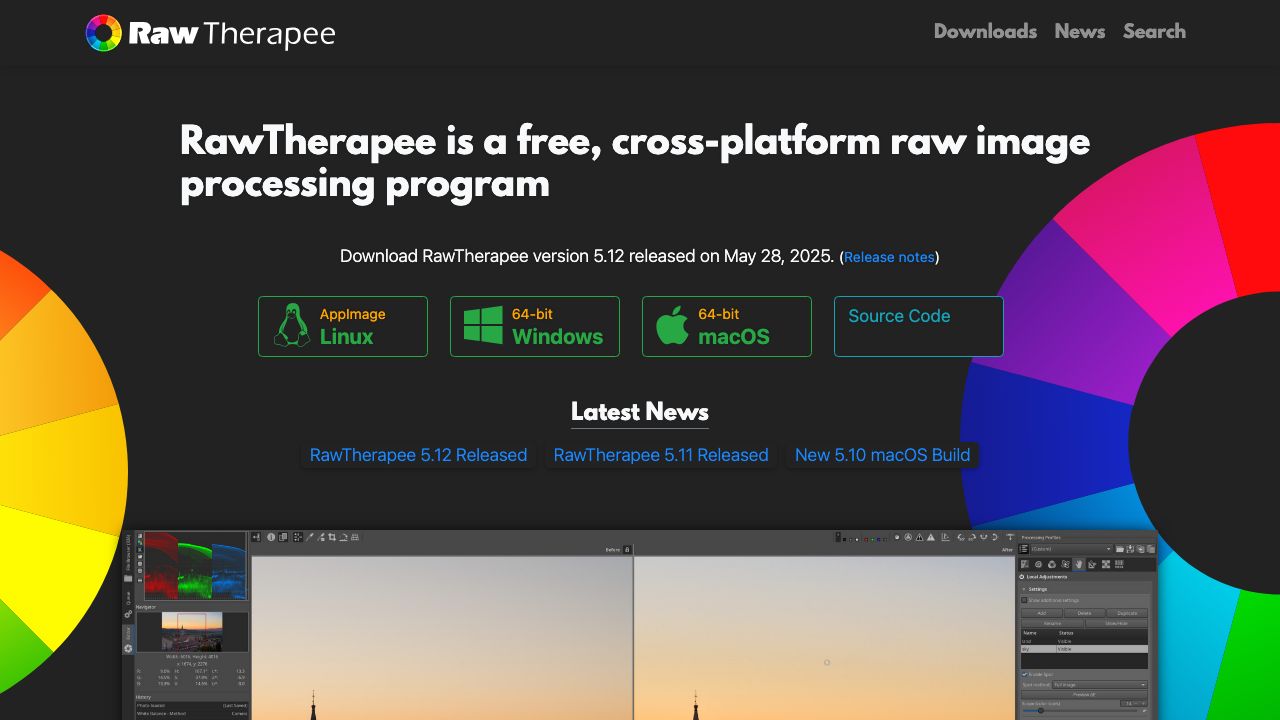1280x720 pixels.
Task: Open the Search page
Action: [x=1154, y=31]
